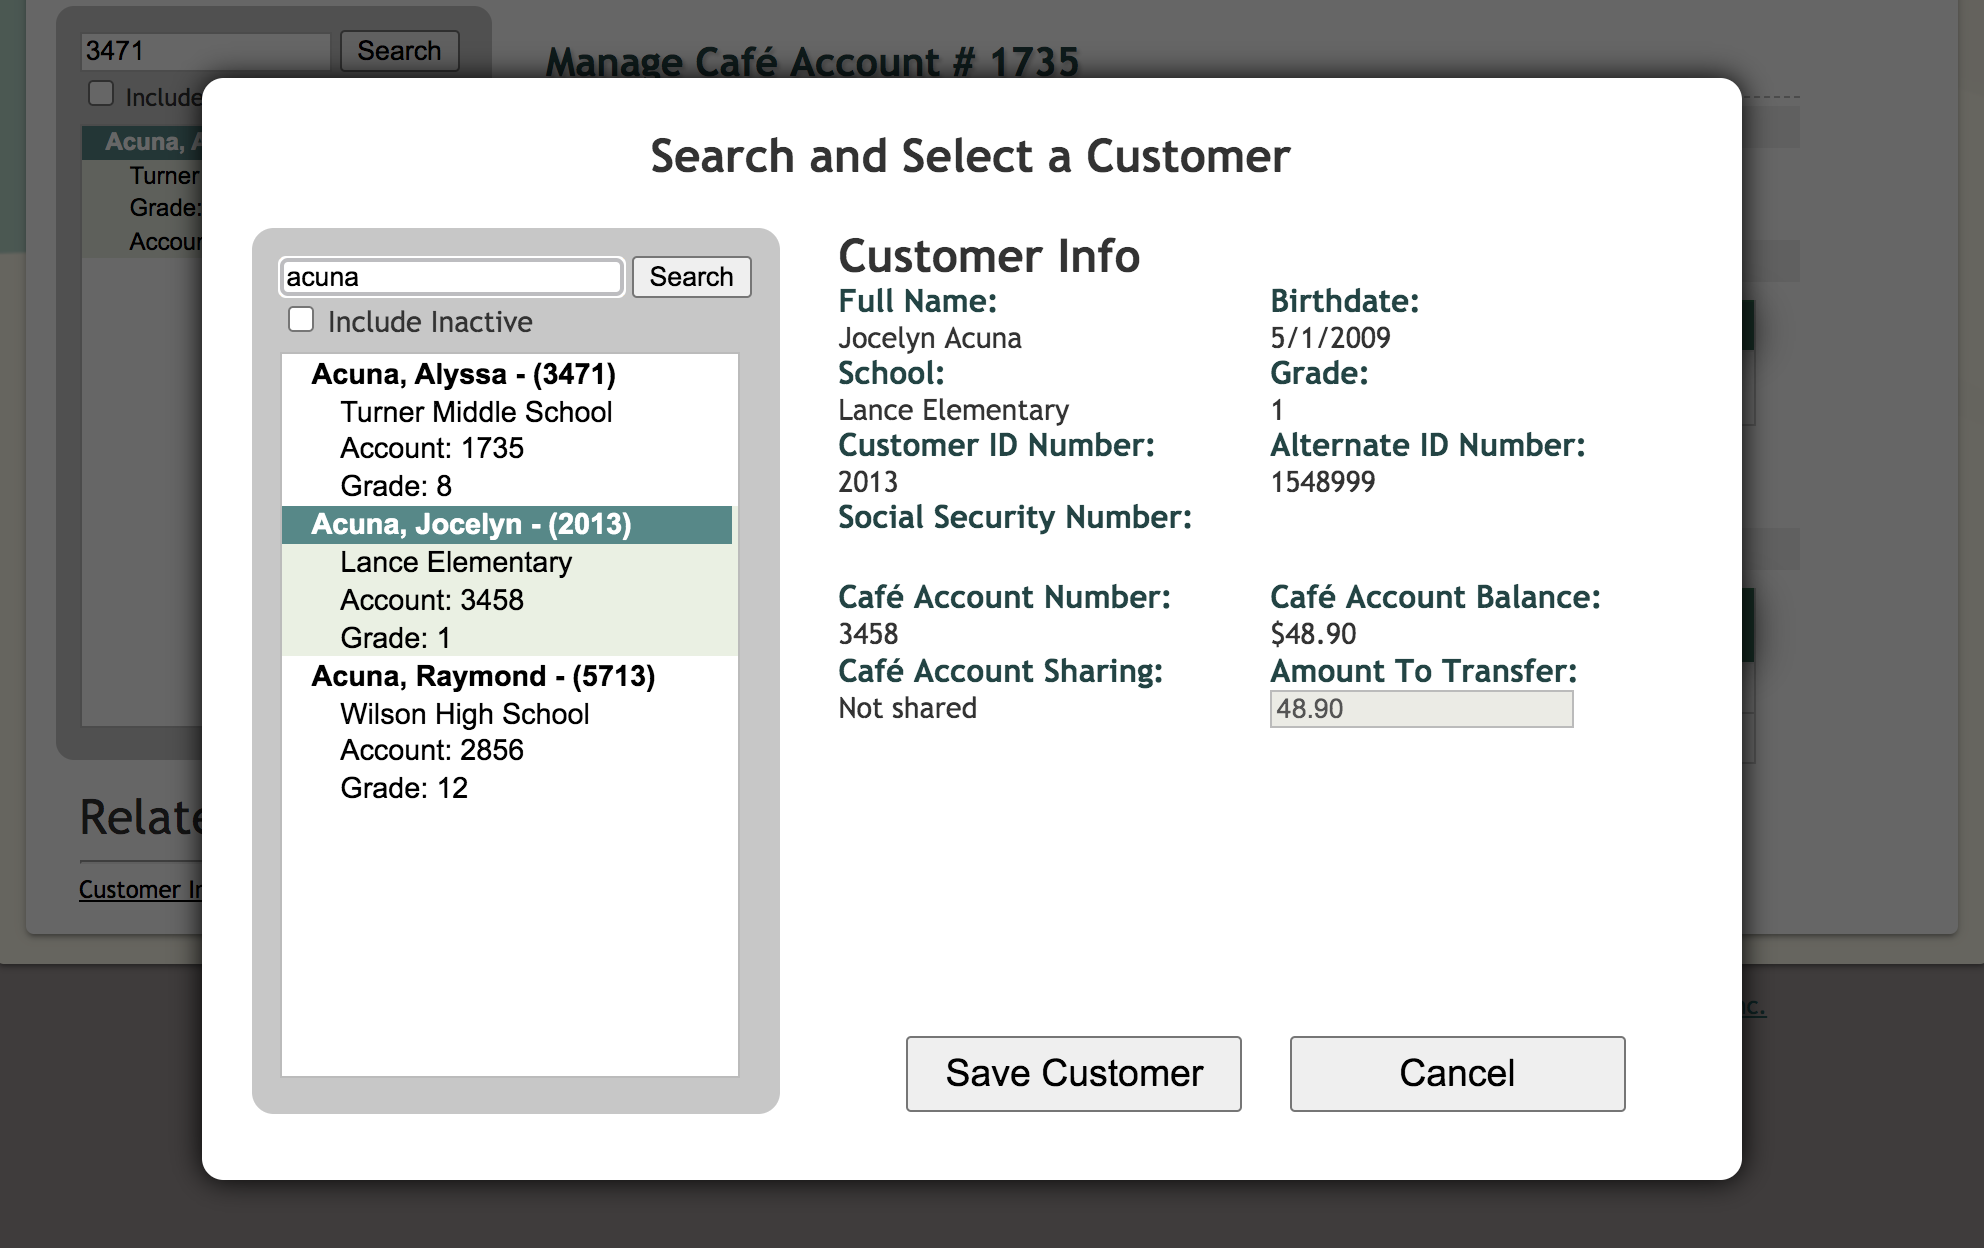The height and width of the screenshot is (1248, 1984).
Task: Click Account: 1735 line under Alyssa
Action: tap(432, 448)
